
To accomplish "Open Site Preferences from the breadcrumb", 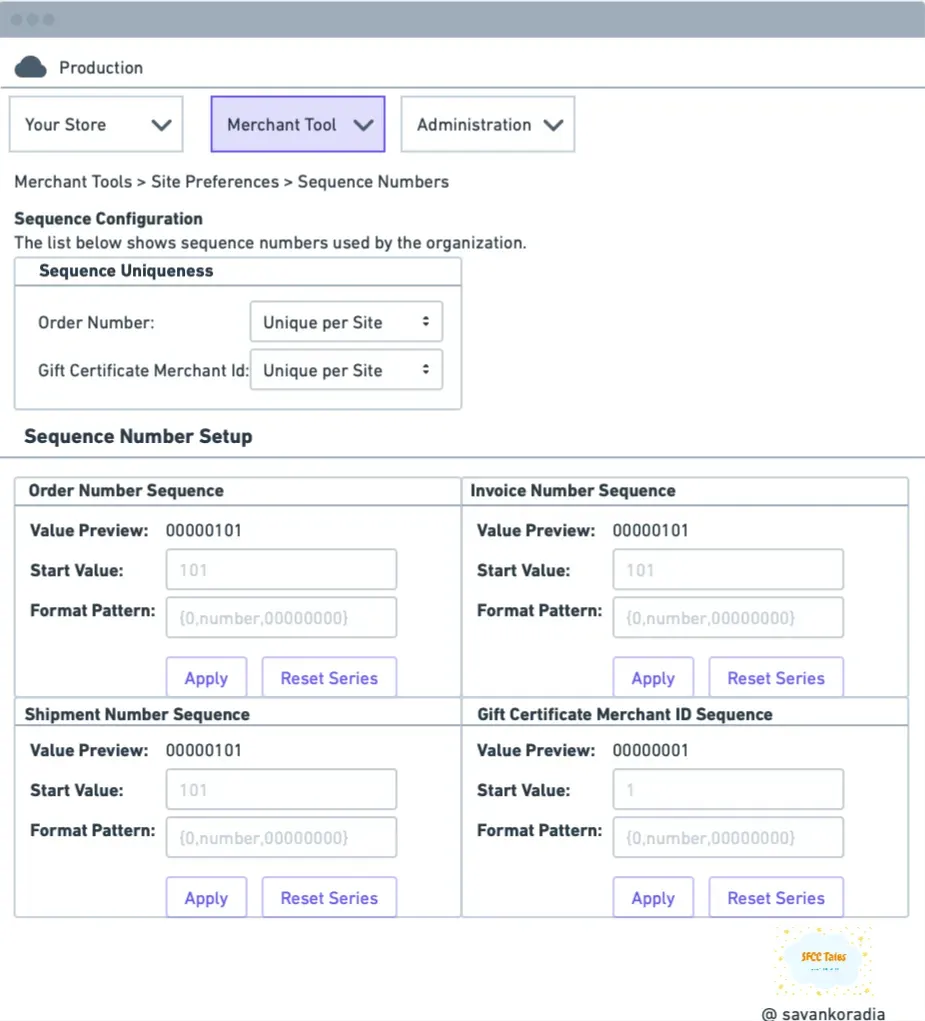I will coord(214,182).
